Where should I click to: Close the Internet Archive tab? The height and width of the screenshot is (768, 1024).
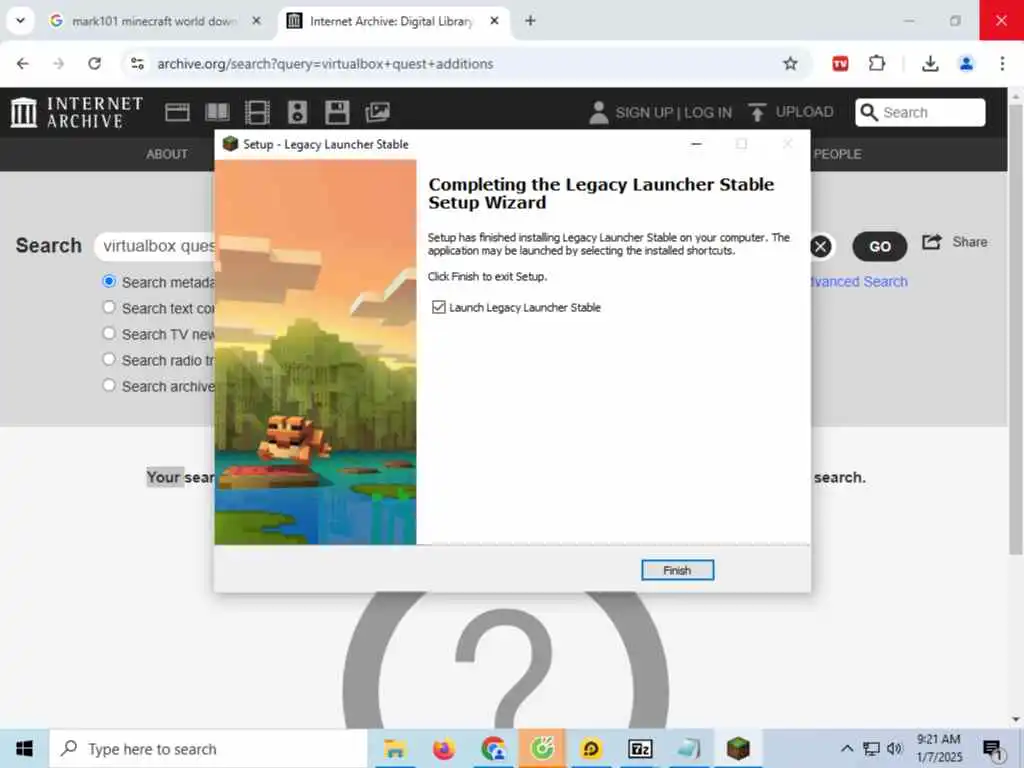click(494, 21)
